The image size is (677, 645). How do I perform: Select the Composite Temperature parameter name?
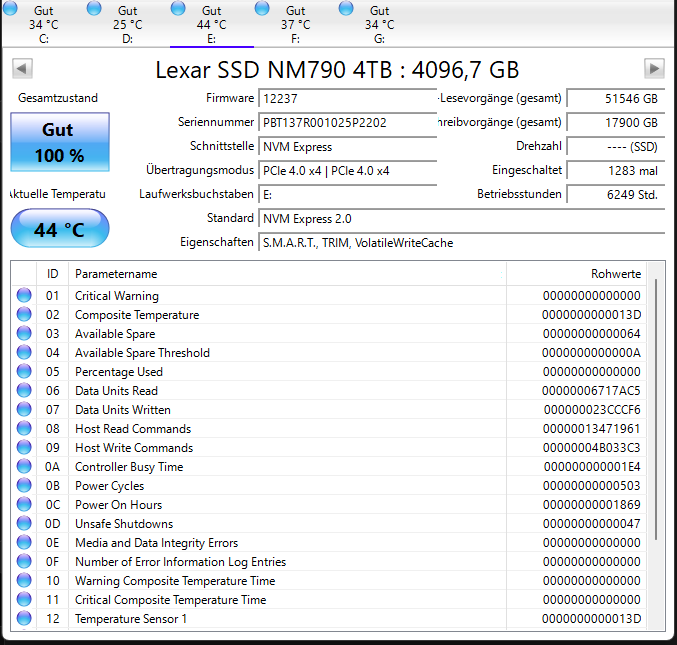click(137, 315)
